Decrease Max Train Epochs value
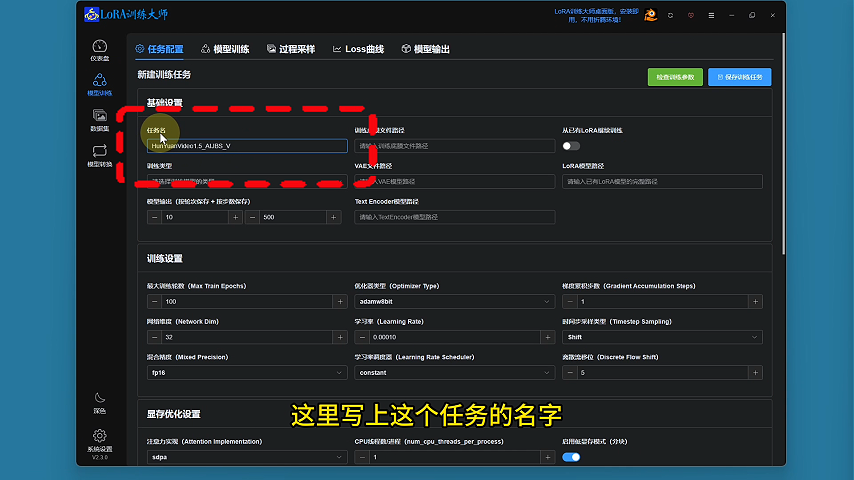Image resolution: width=854 pixels, height=480 pixels. [154, 302]
